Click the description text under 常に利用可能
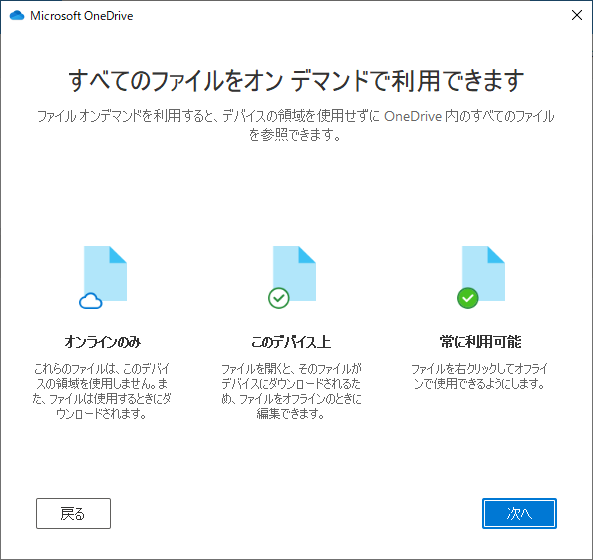 [480, 376]
